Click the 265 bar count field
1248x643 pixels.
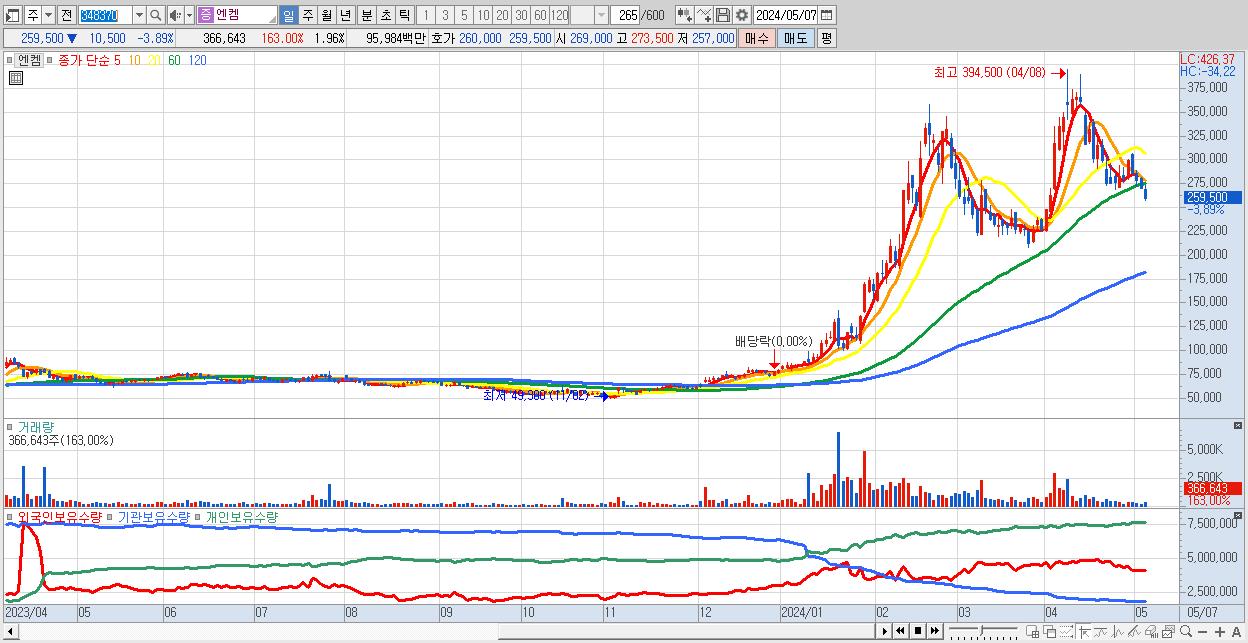(625, 15)
